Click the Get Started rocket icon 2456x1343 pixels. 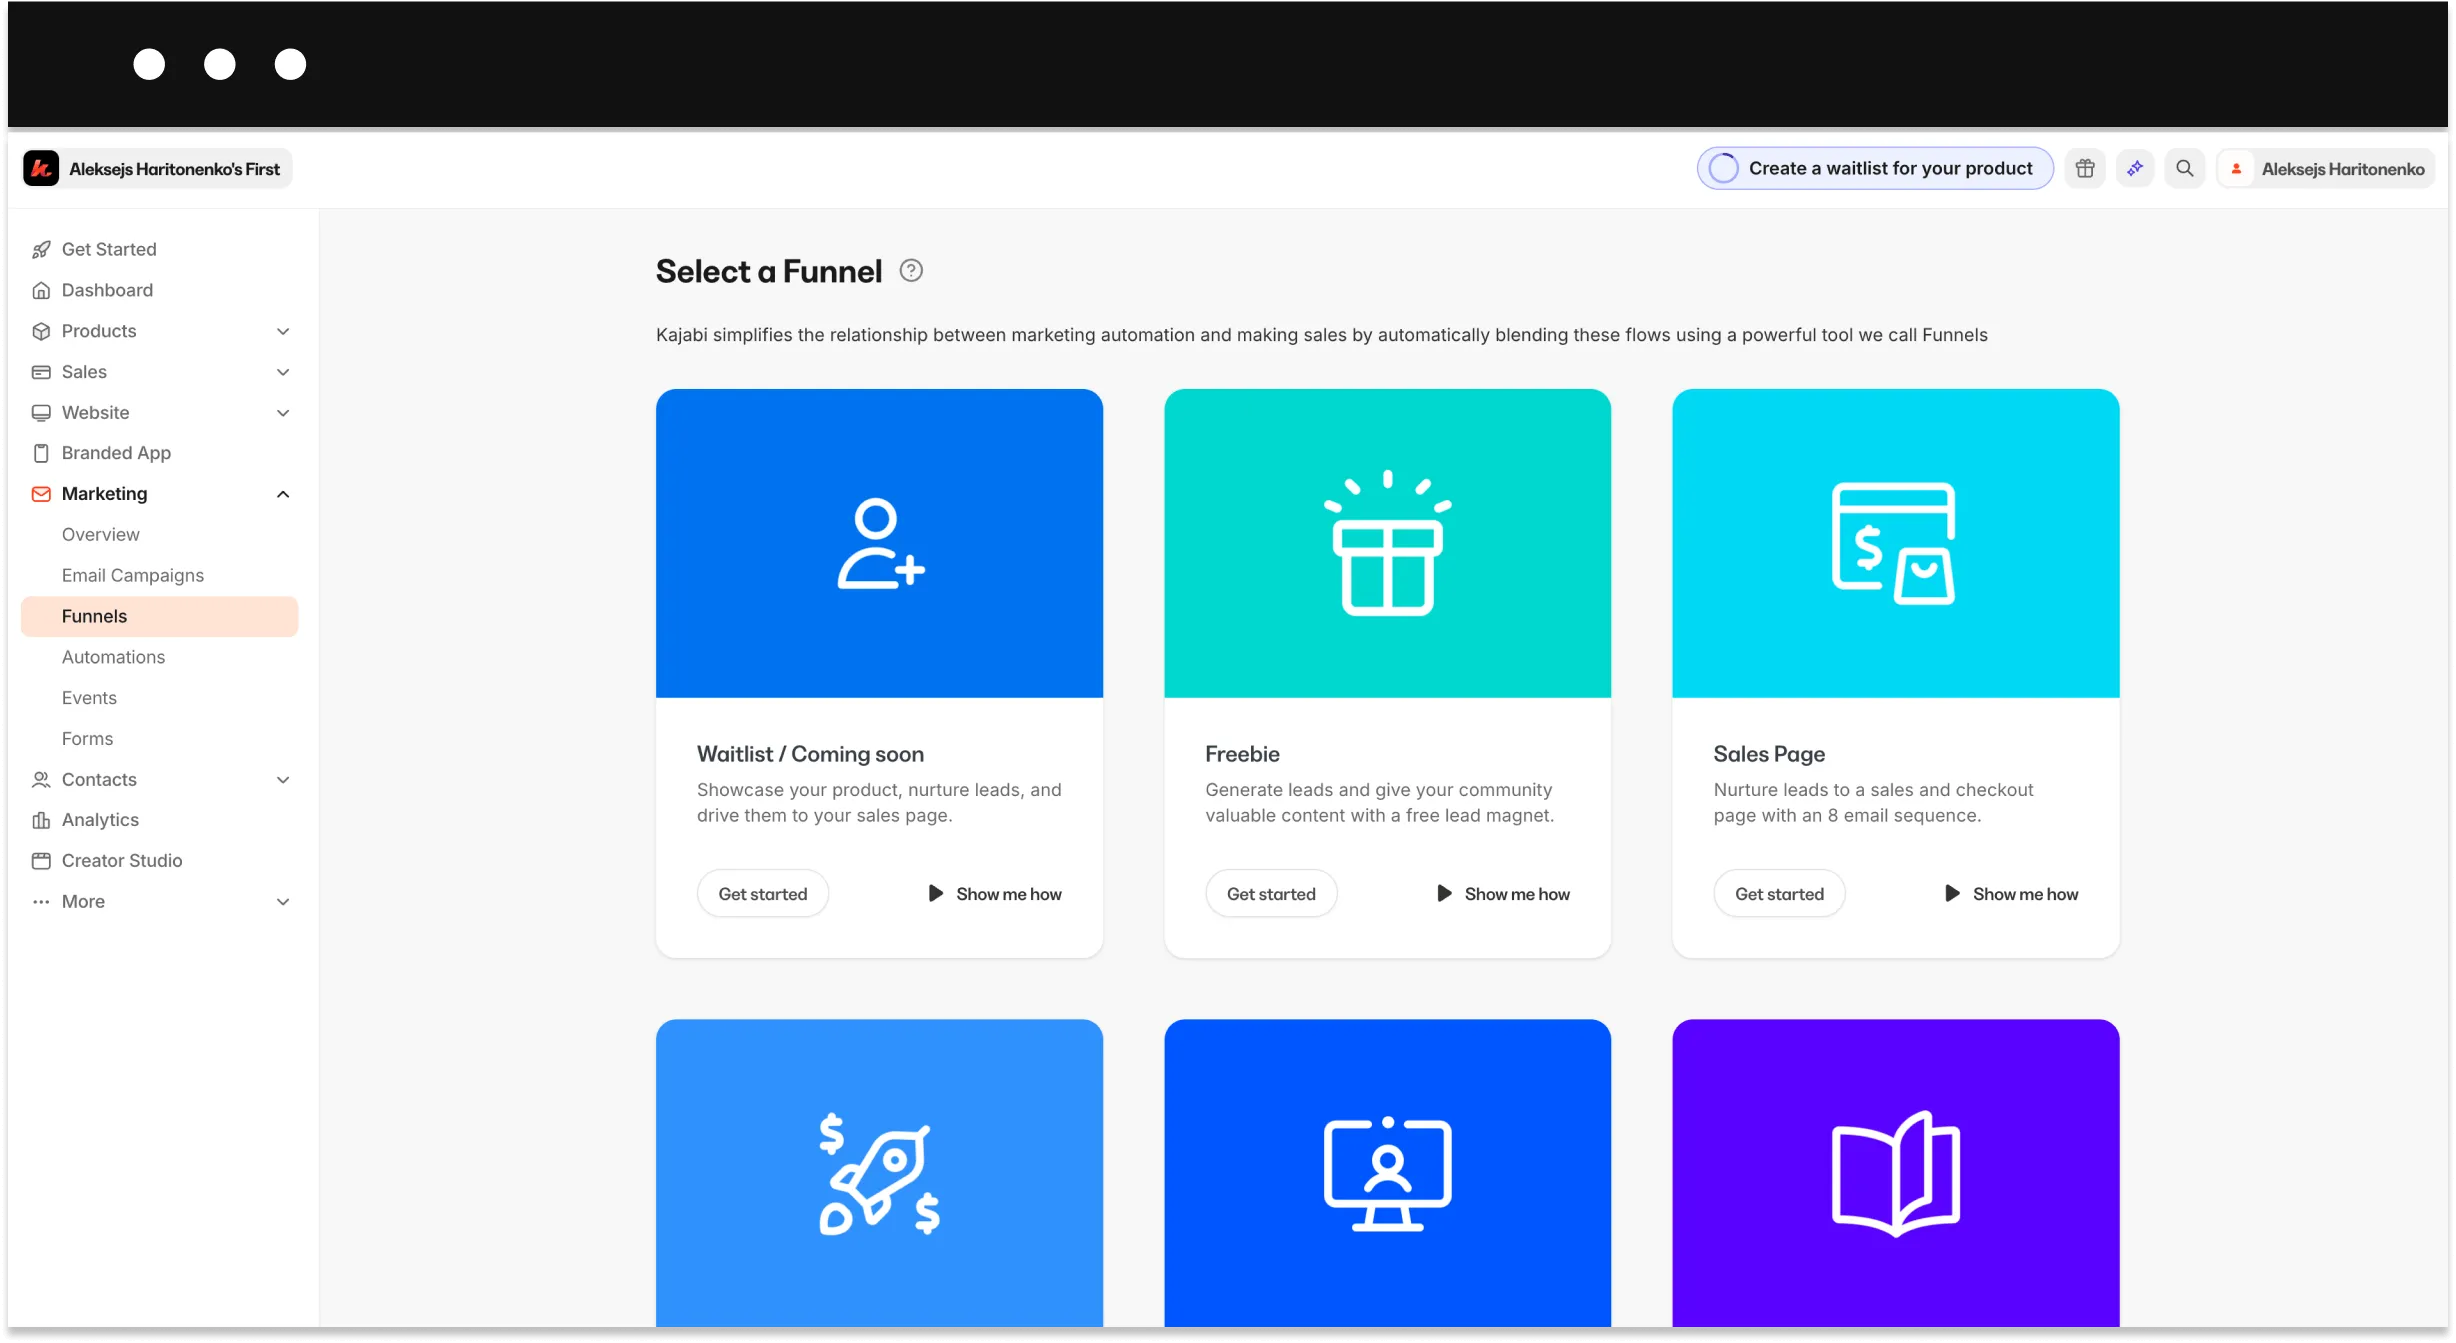point(41,249)
